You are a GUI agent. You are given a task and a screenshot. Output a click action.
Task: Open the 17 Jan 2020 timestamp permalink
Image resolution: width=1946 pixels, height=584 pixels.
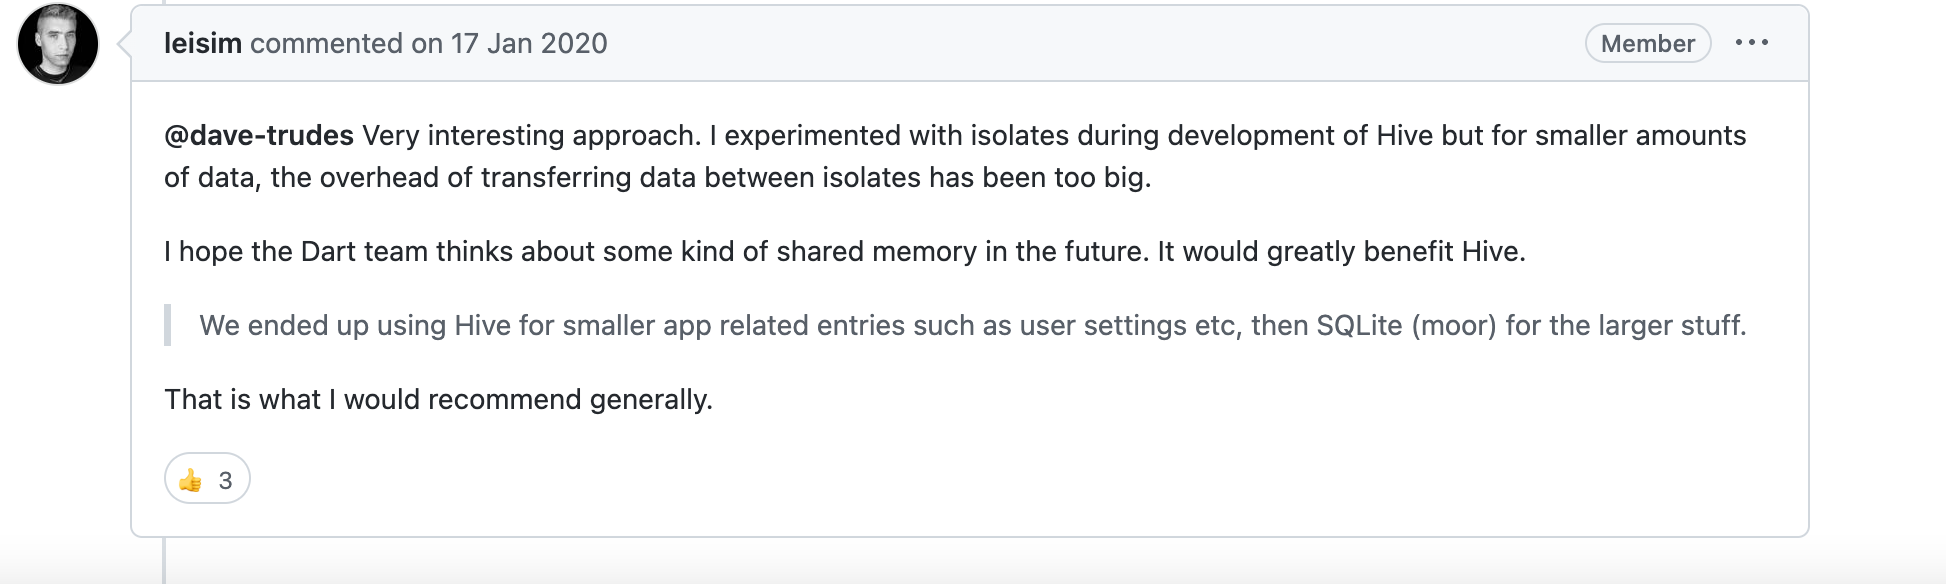tap(529, 43)
